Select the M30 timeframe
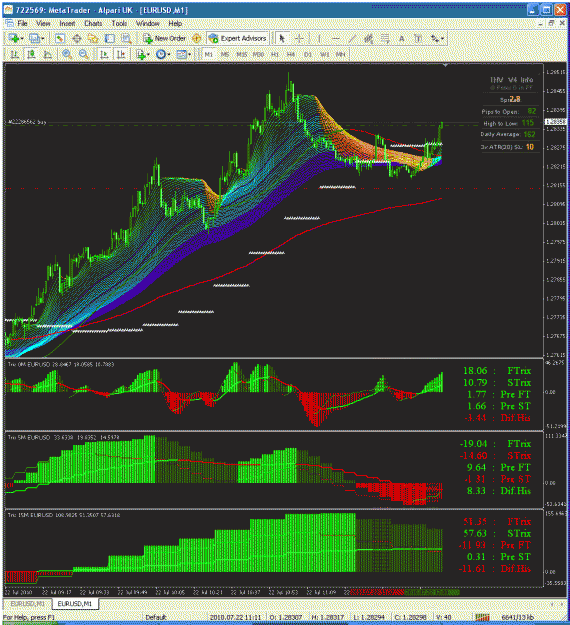Image resolution: width=570 pixels, height=625 pixels. pyautogui.click(x=258, y=54)
